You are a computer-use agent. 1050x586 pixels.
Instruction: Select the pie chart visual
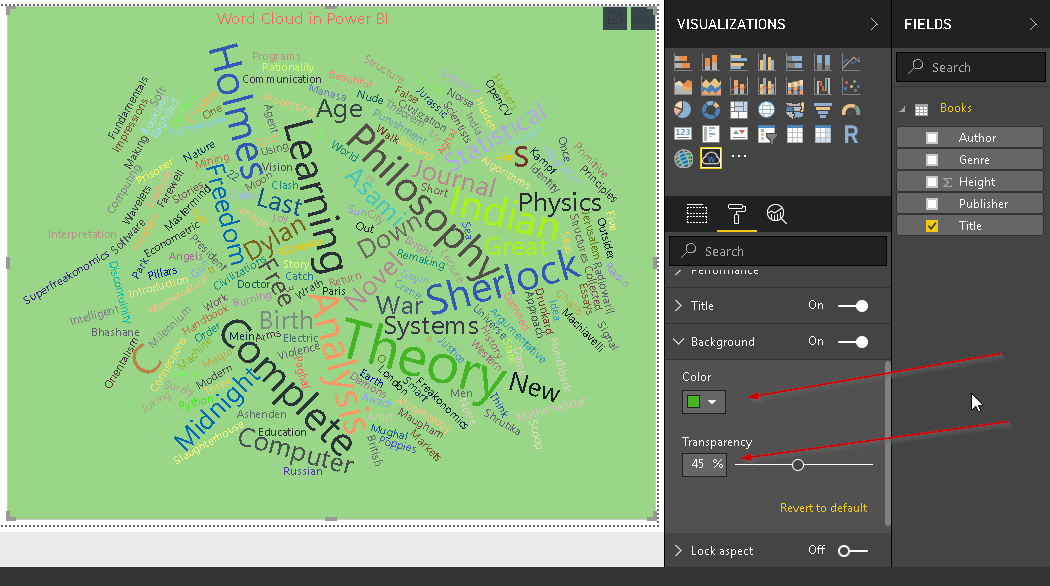coord(682,110)
